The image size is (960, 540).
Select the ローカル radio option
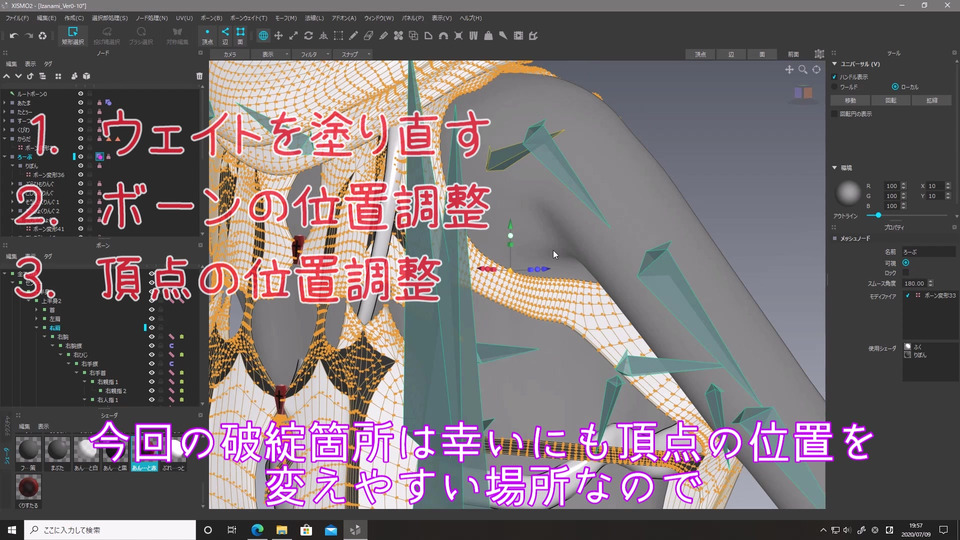895,87
